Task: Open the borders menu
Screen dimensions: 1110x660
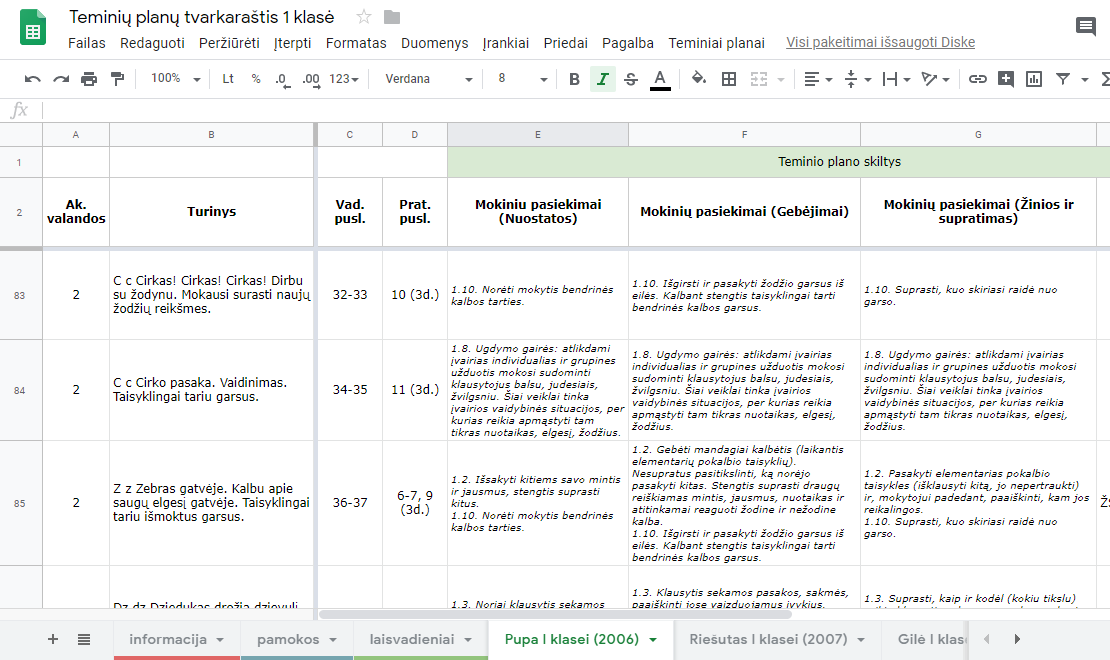Action: pyautogui.click(x=728, y=79)
